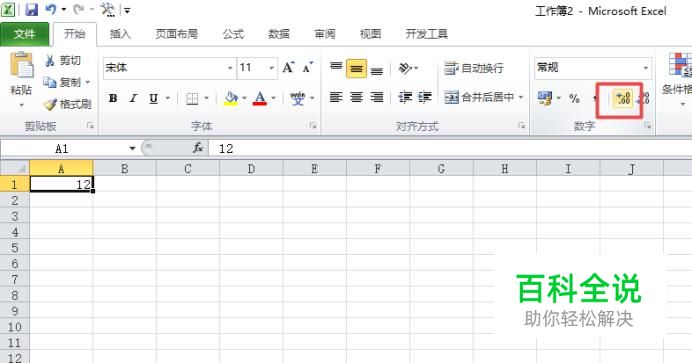Toggle middle vertical alignment

[x=357, y=68]
